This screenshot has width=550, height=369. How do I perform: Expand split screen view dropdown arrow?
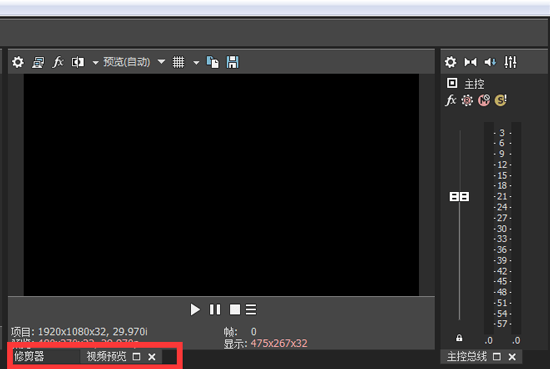tap(95, 63)
